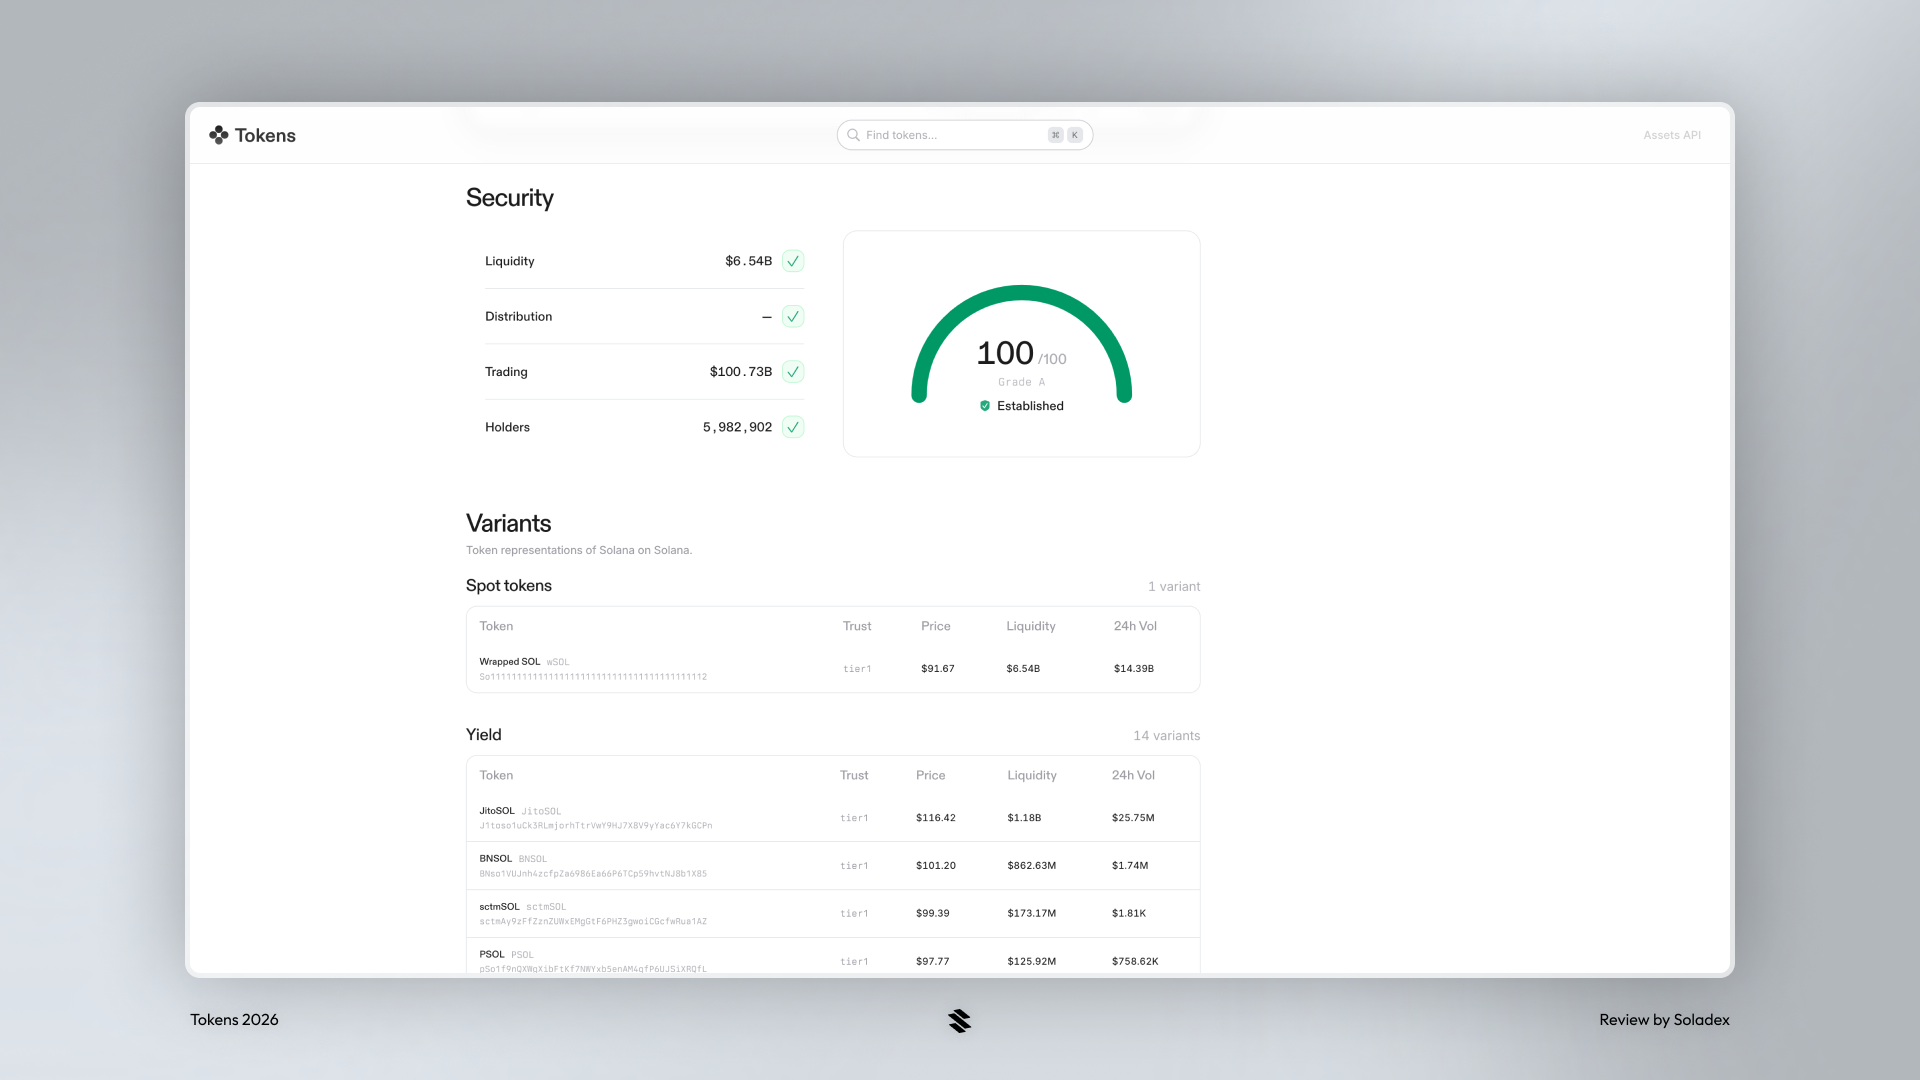Expand the Spot tokens 1 variant count
This screenshot has height=1080, width=1920.
pyautogui.click(x=1174, y=586)
